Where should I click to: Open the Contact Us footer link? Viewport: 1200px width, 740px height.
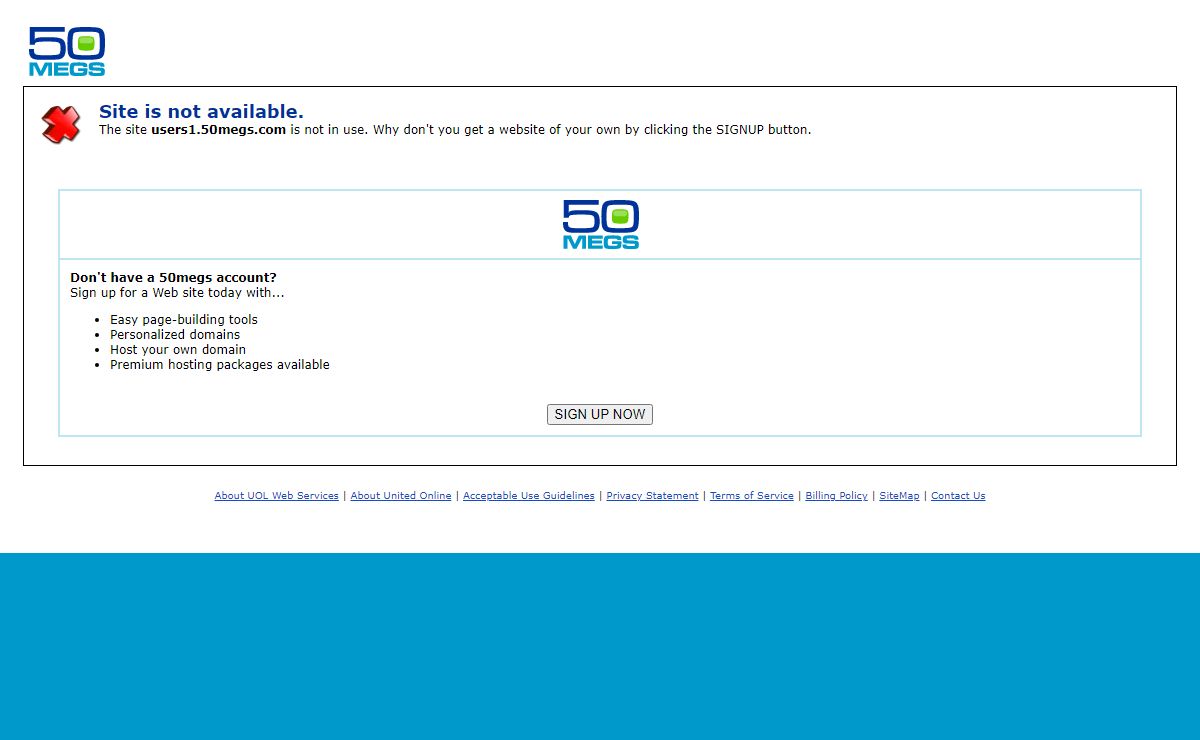pyautogui.click(x=958, y=496)
